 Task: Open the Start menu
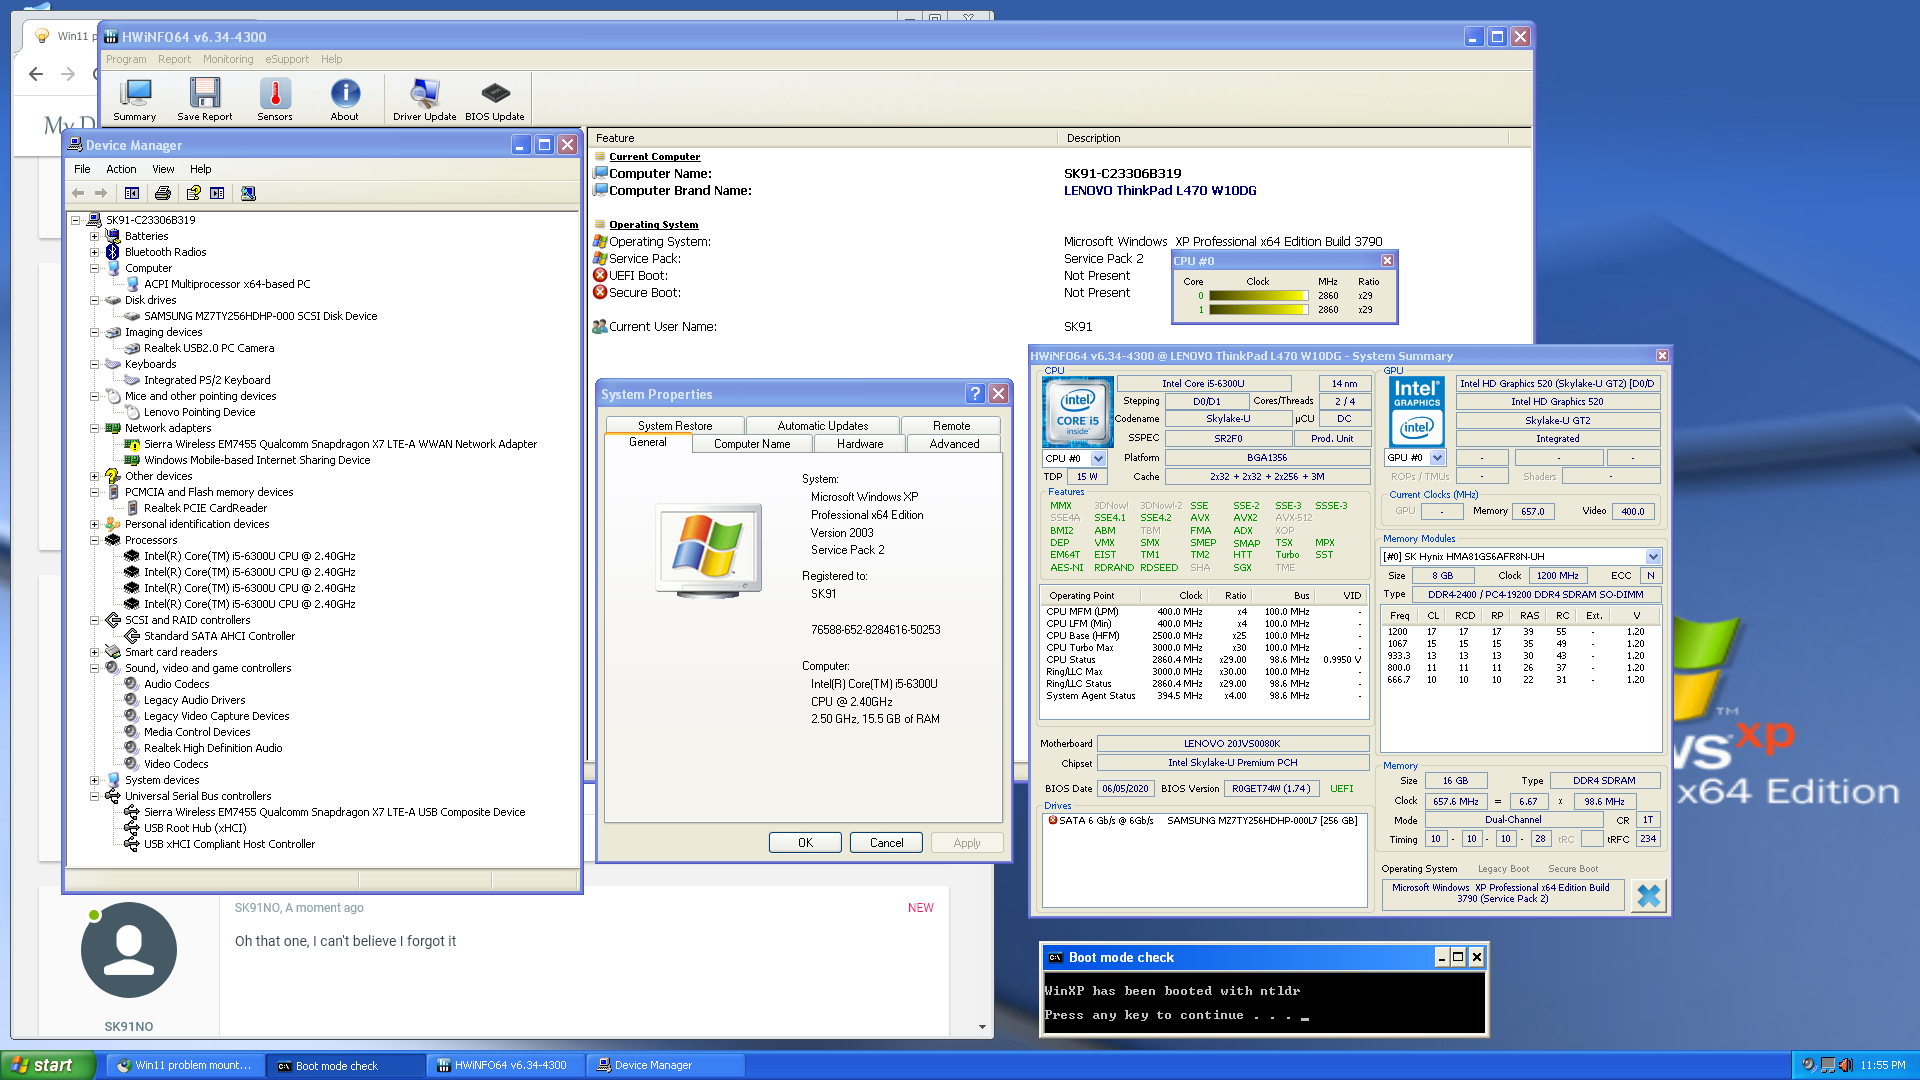(48, 1065)
